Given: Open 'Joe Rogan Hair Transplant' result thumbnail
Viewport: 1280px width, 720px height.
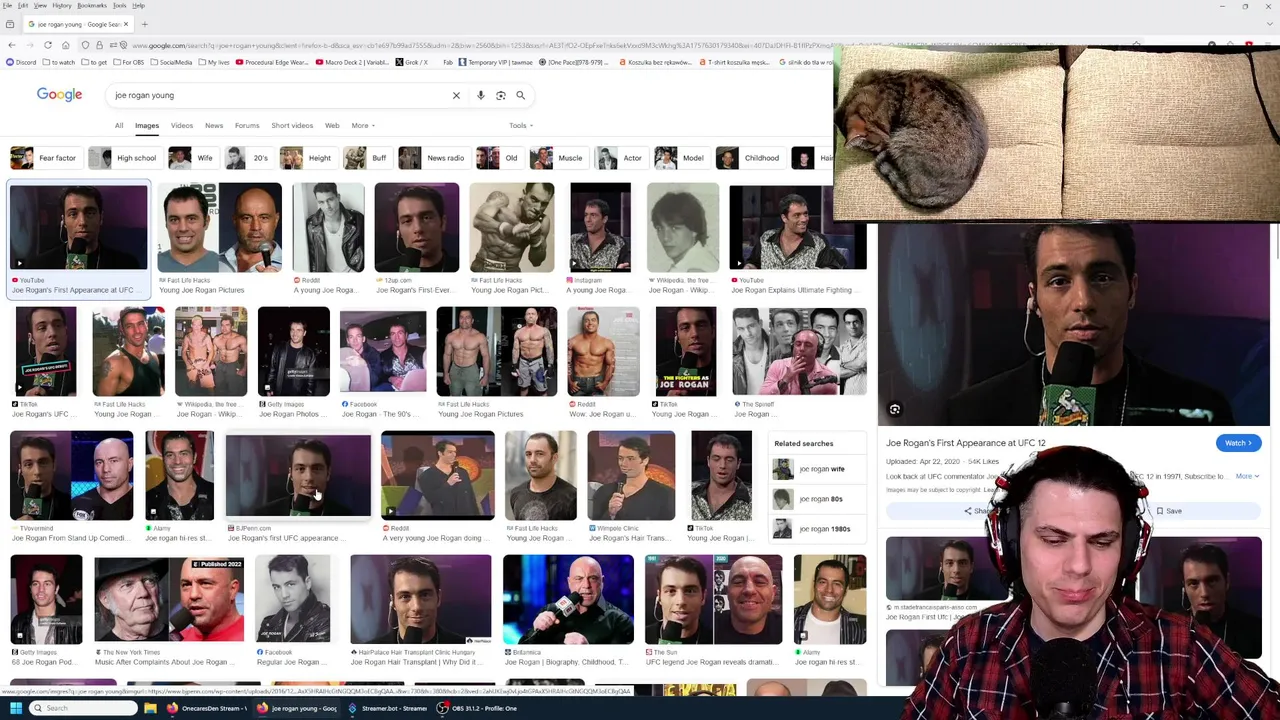Looking at the screenshot, I should (421, 599).
